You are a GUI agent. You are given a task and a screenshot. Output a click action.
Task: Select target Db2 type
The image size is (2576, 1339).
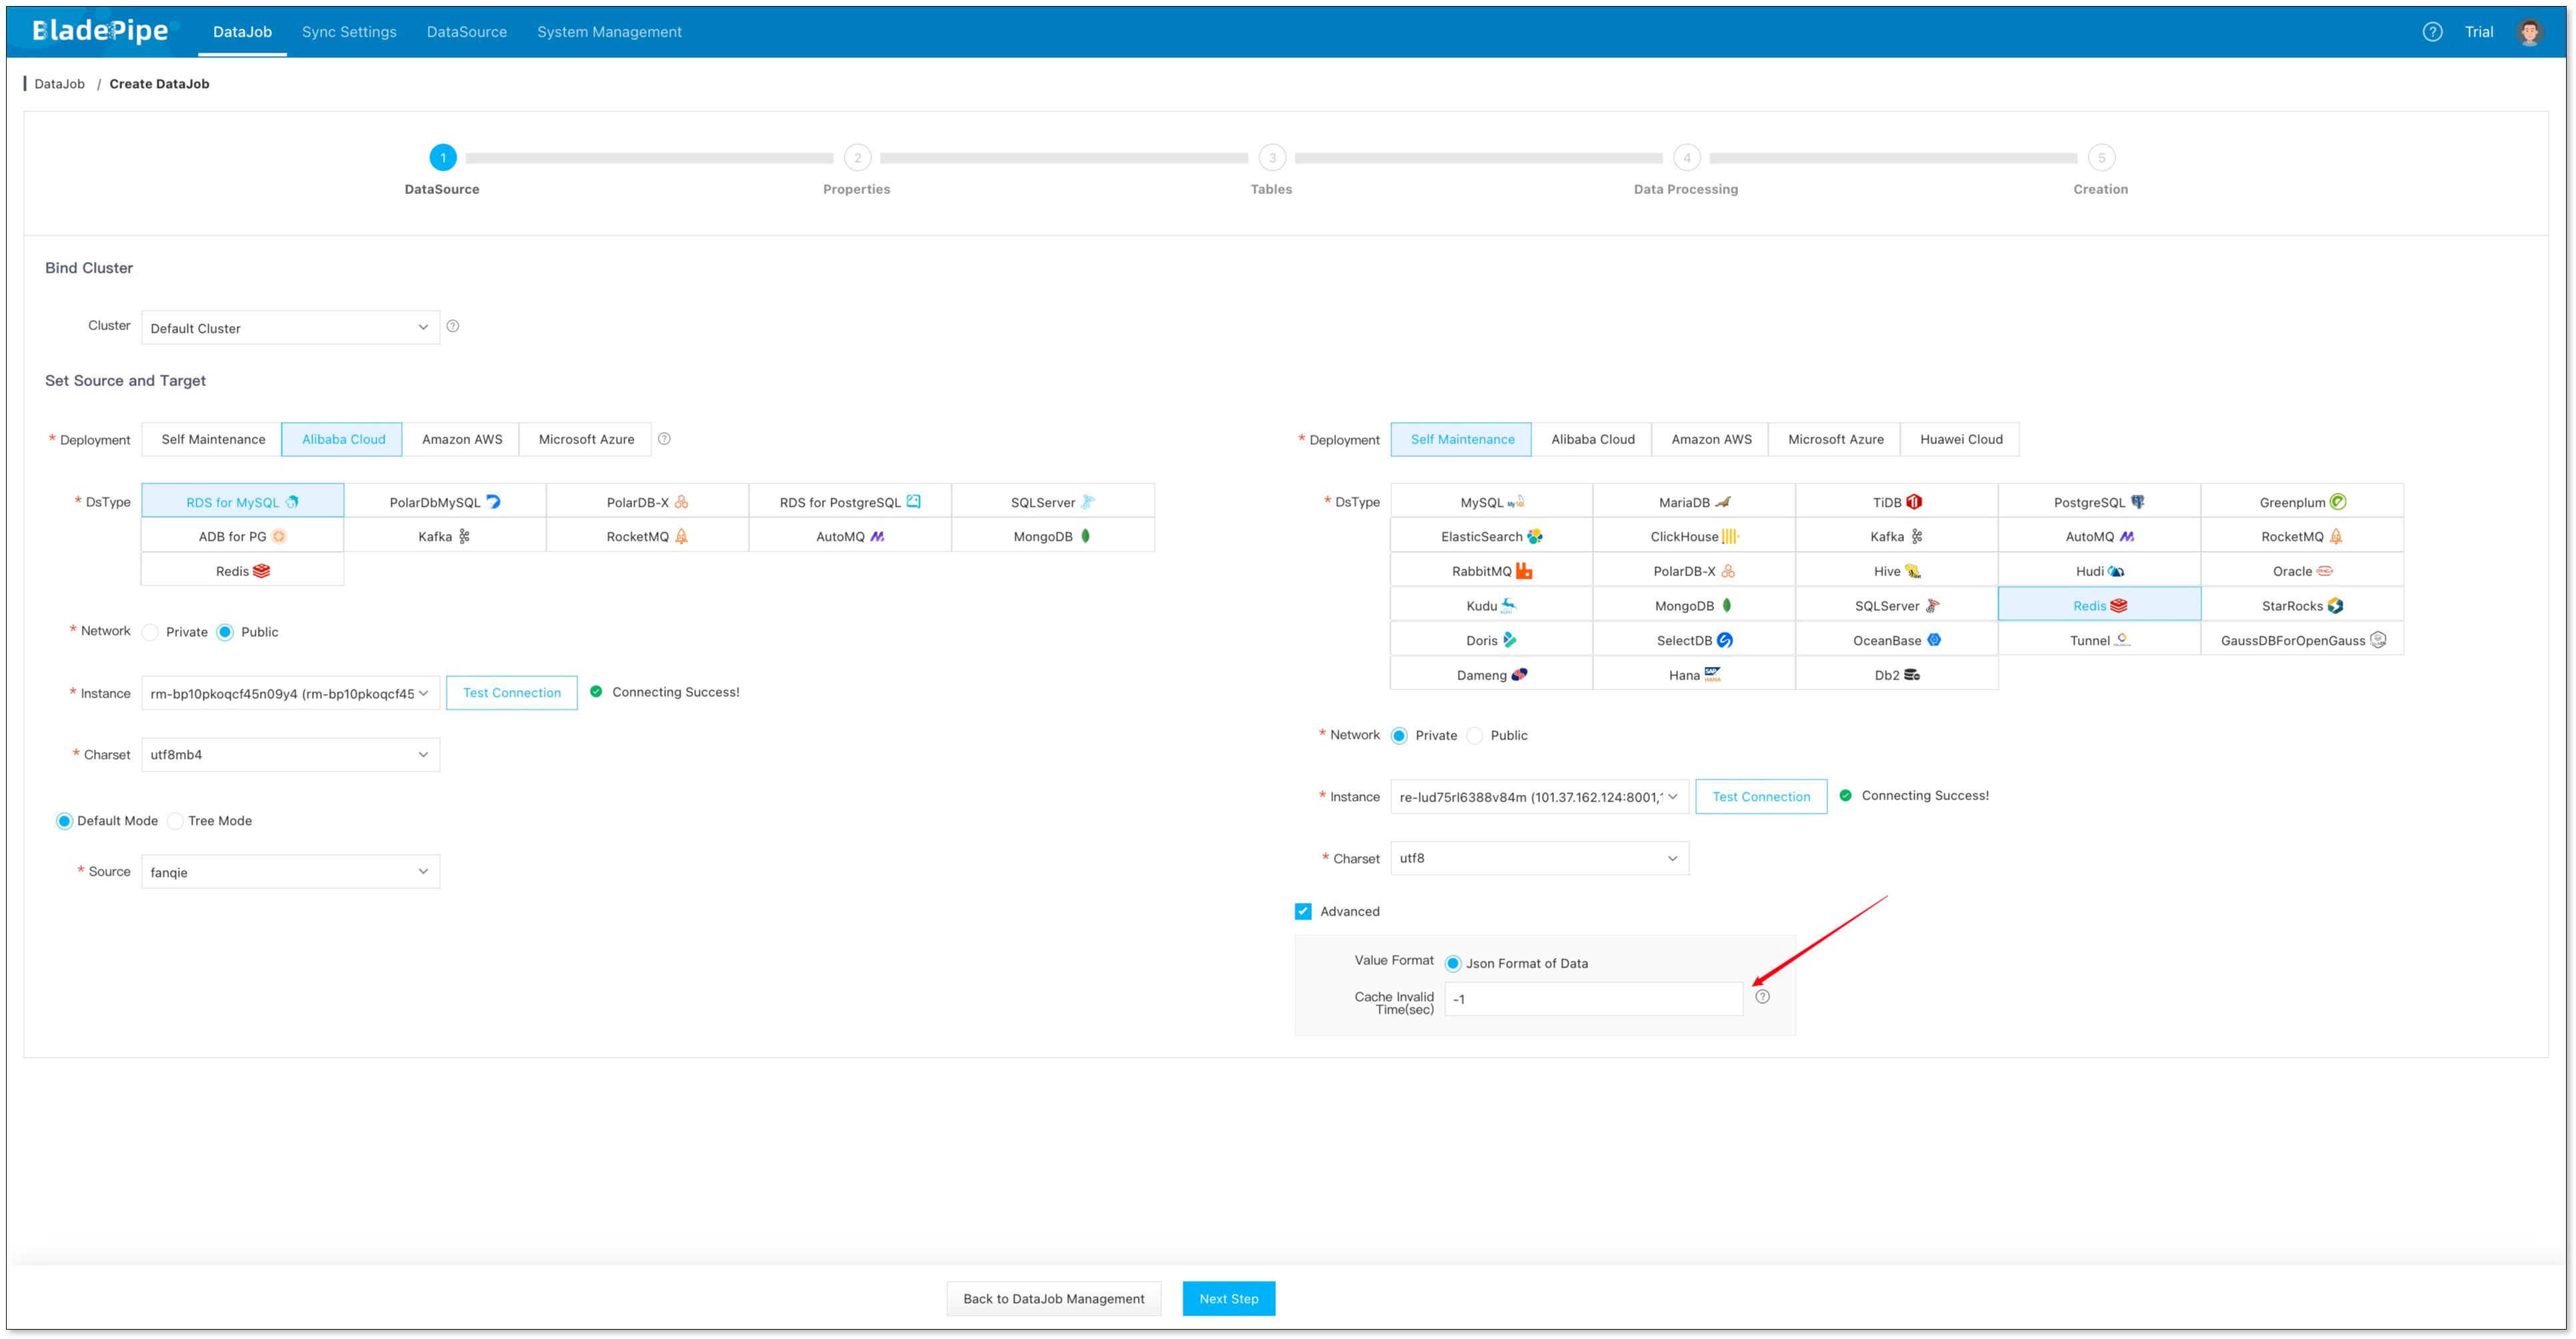[x=1897, y=675]
